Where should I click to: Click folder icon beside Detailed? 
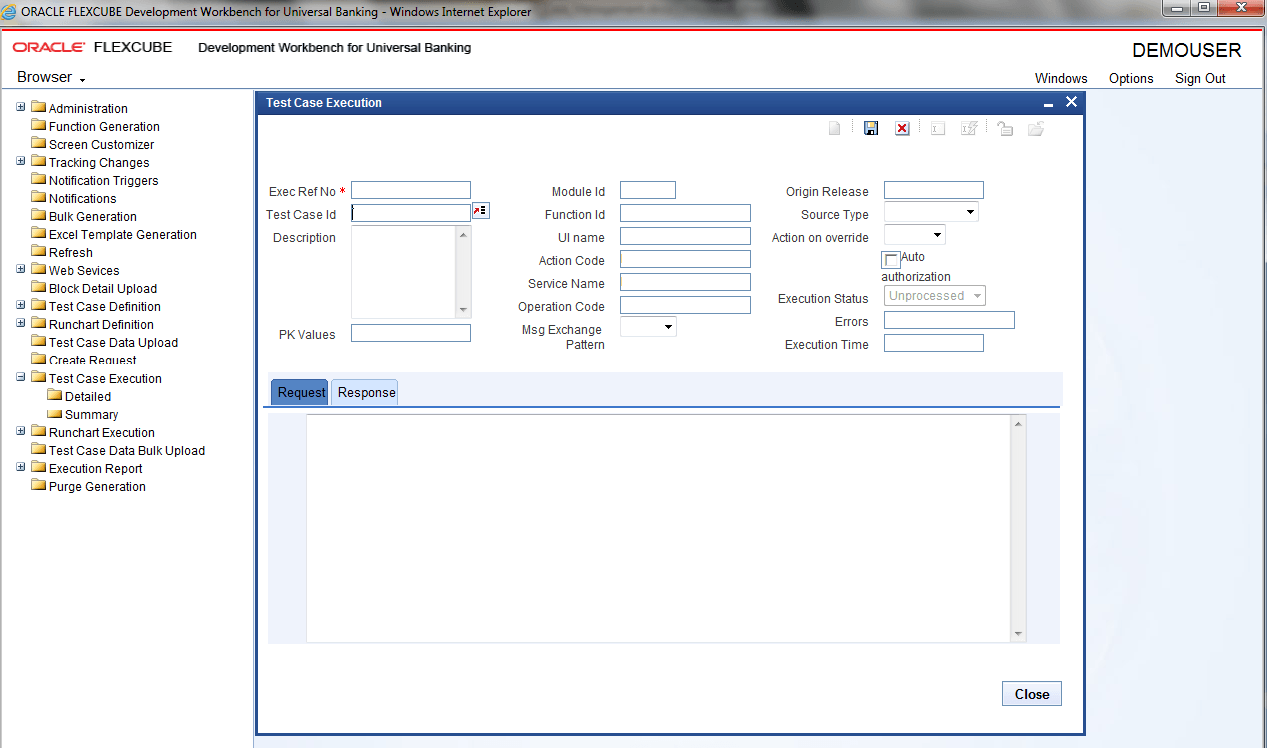55,396
